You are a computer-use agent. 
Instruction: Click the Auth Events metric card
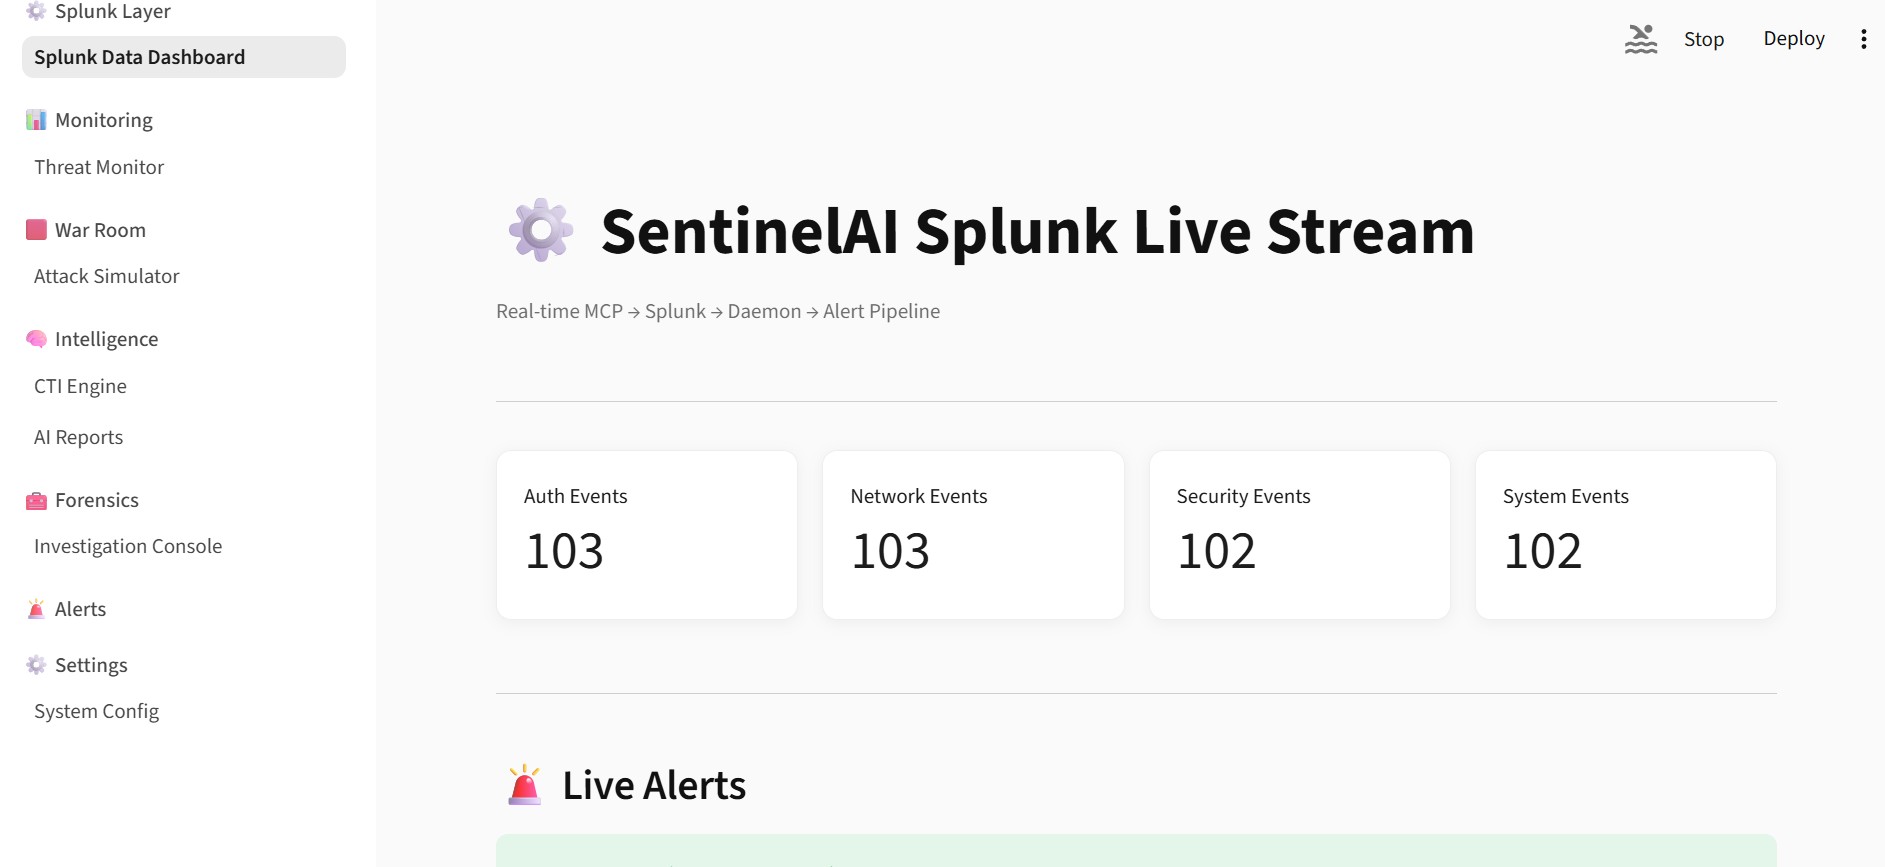coord(647,535)
